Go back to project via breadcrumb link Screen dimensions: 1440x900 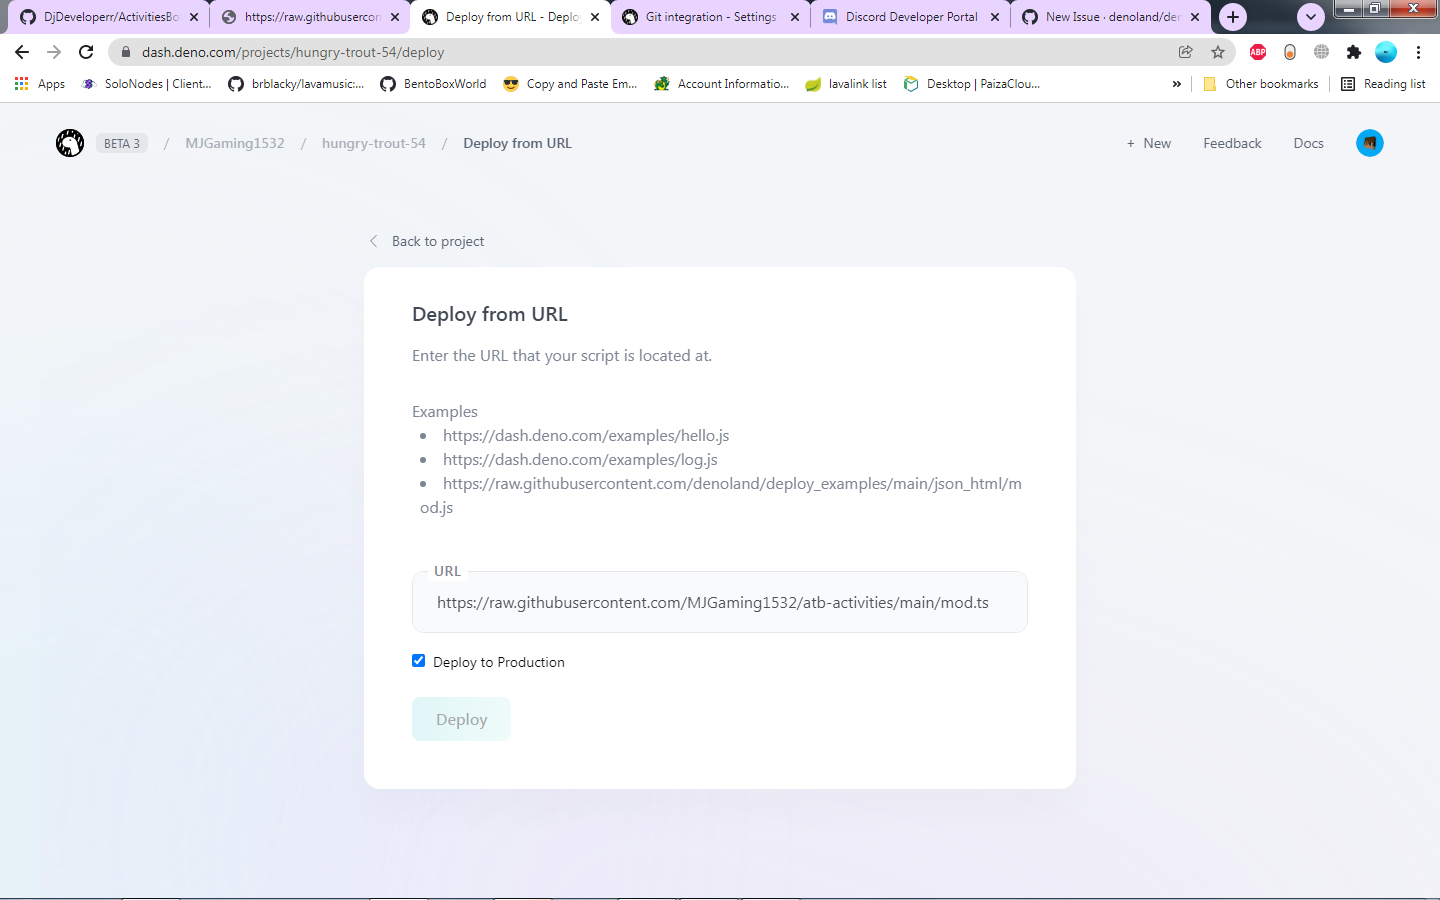(x=438, y=241)
